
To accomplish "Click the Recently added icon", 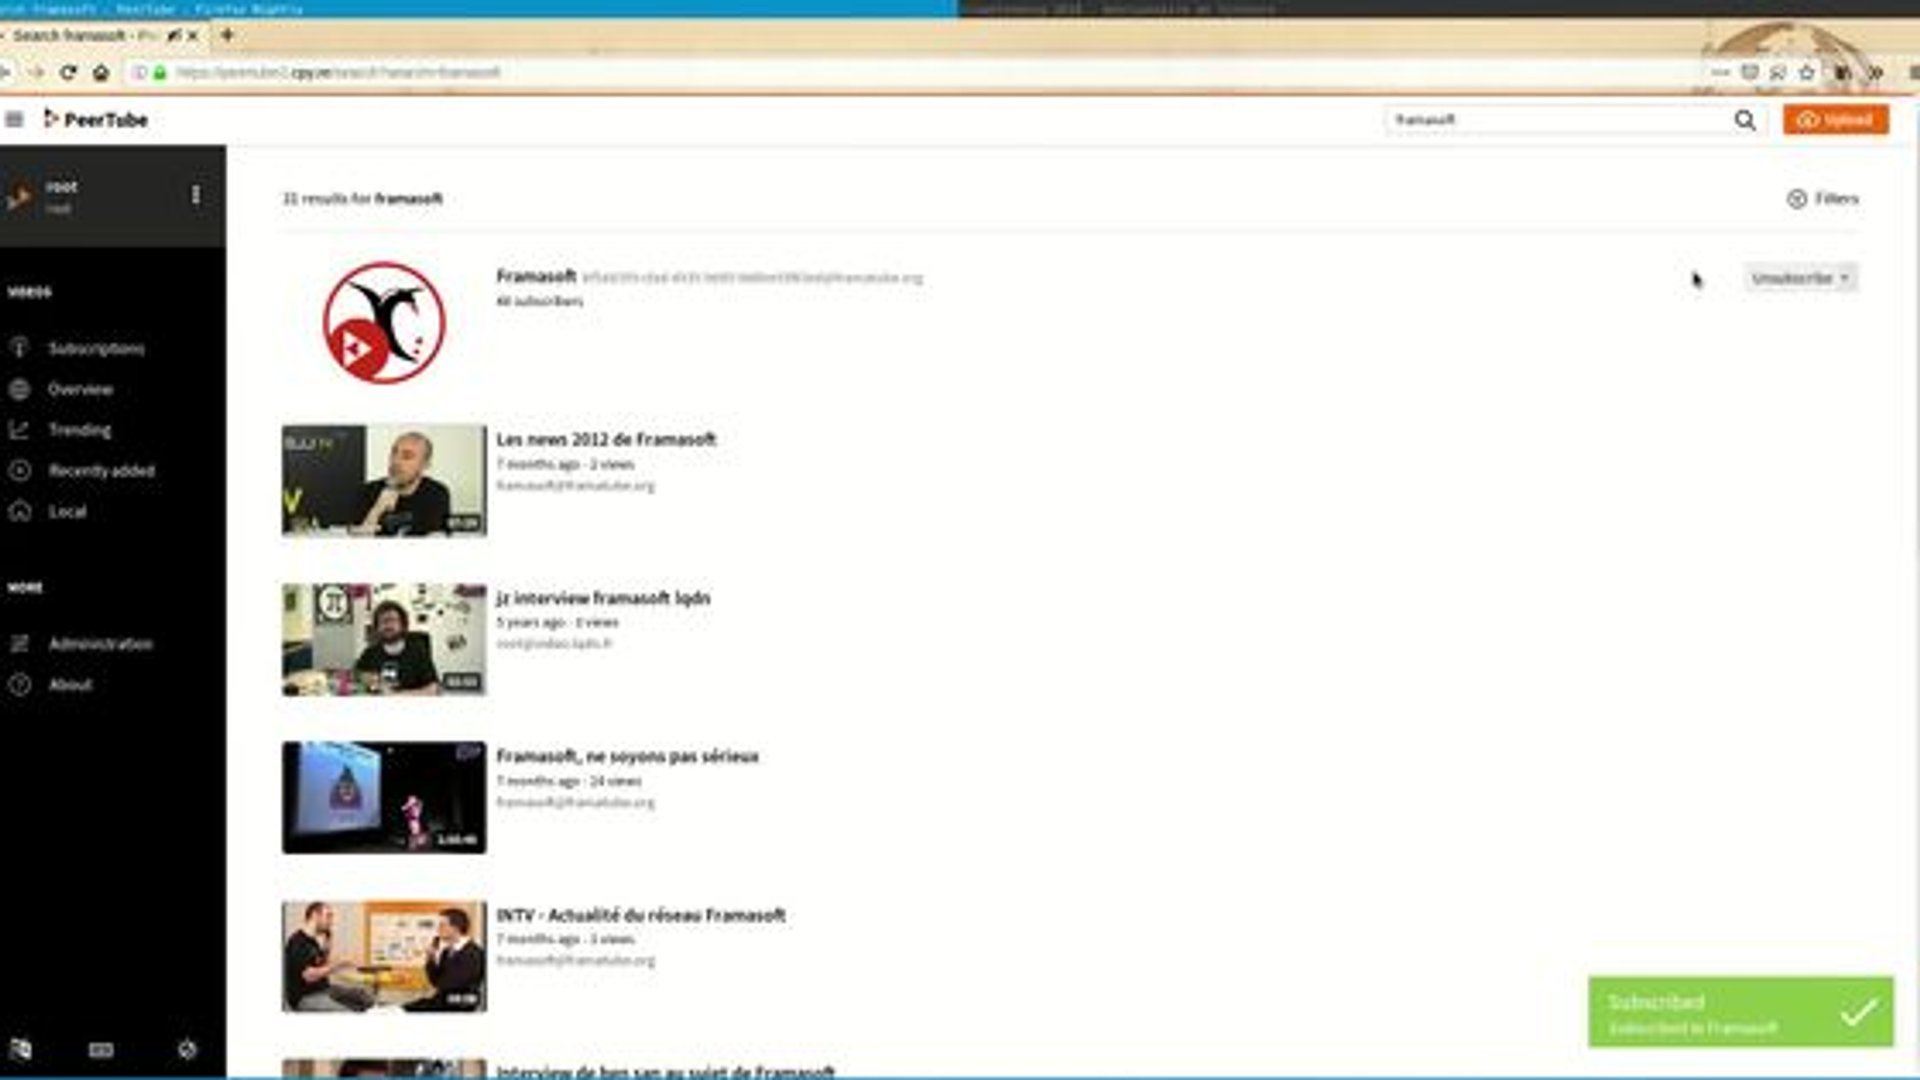I will tap(20, 471).
